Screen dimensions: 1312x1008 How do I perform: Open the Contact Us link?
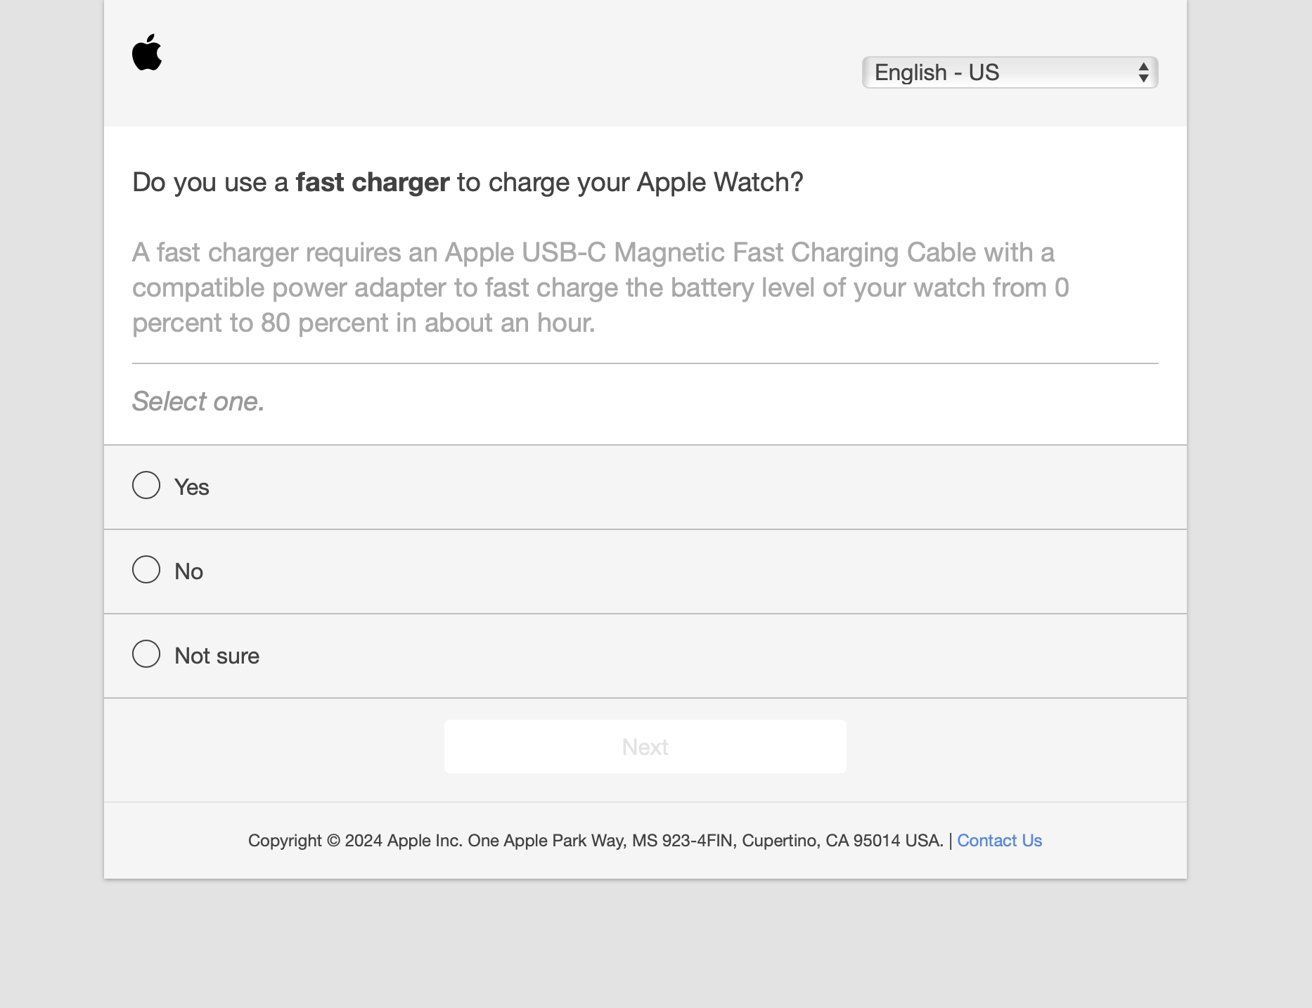coord(999,841)
